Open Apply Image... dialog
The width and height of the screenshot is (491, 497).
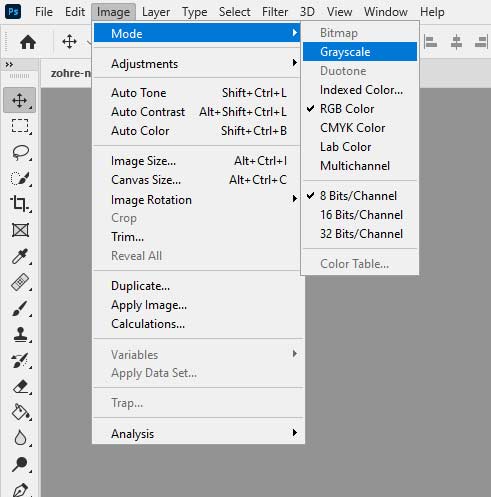tap(199, 304)
